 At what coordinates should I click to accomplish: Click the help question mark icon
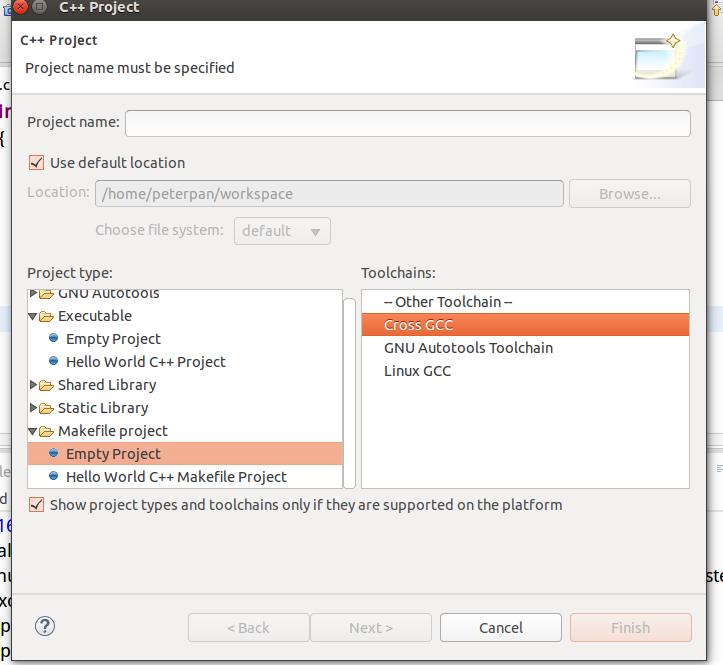45,626
